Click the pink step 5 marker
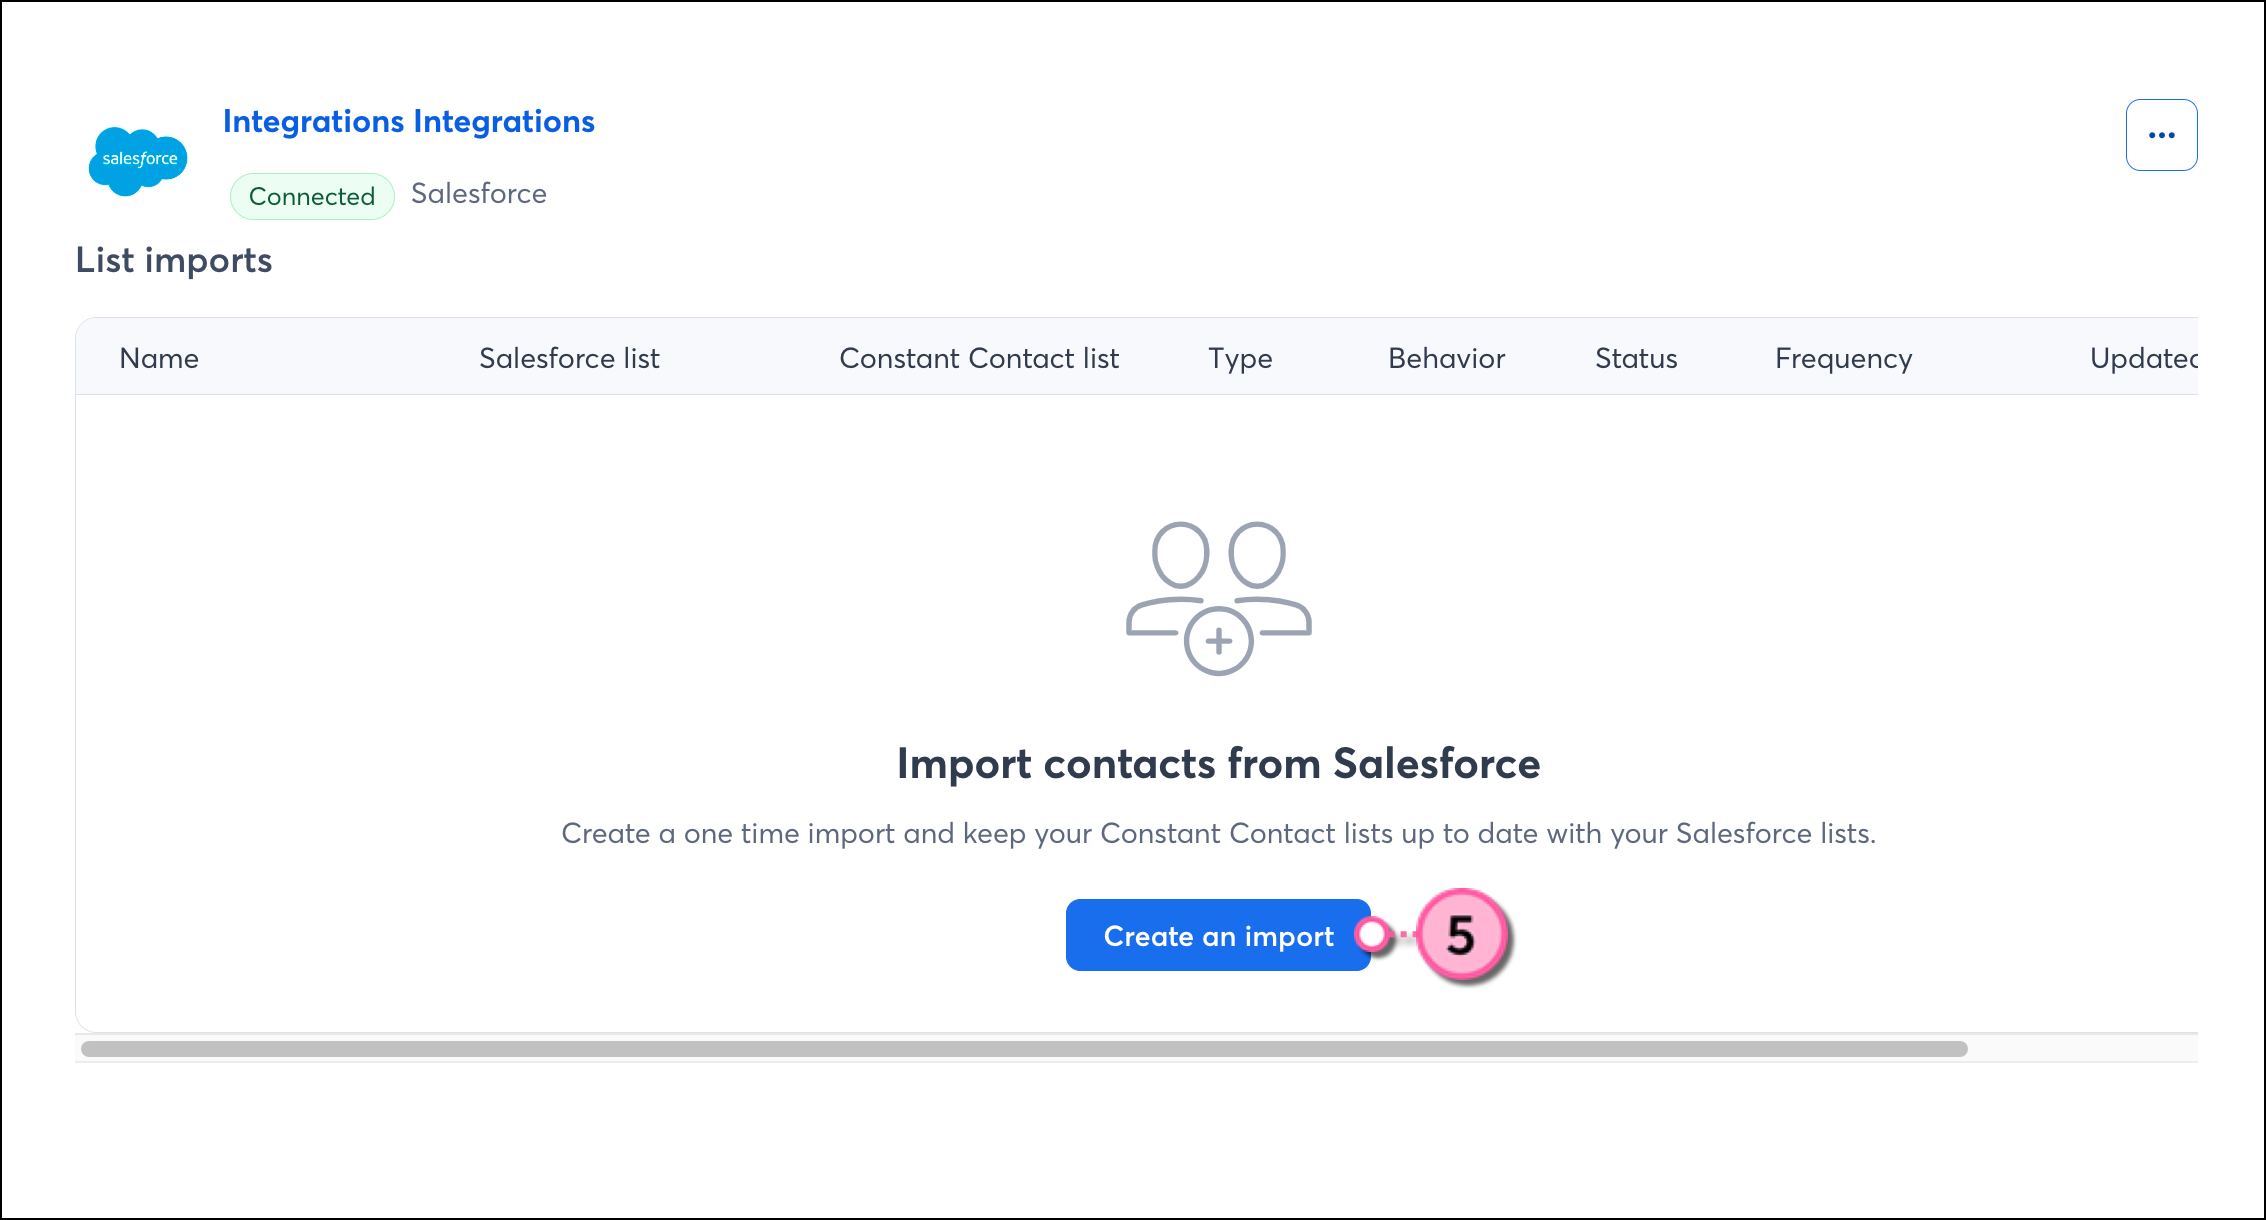The height and width of the screenshot is (1220, 2266). point(1461,936)
